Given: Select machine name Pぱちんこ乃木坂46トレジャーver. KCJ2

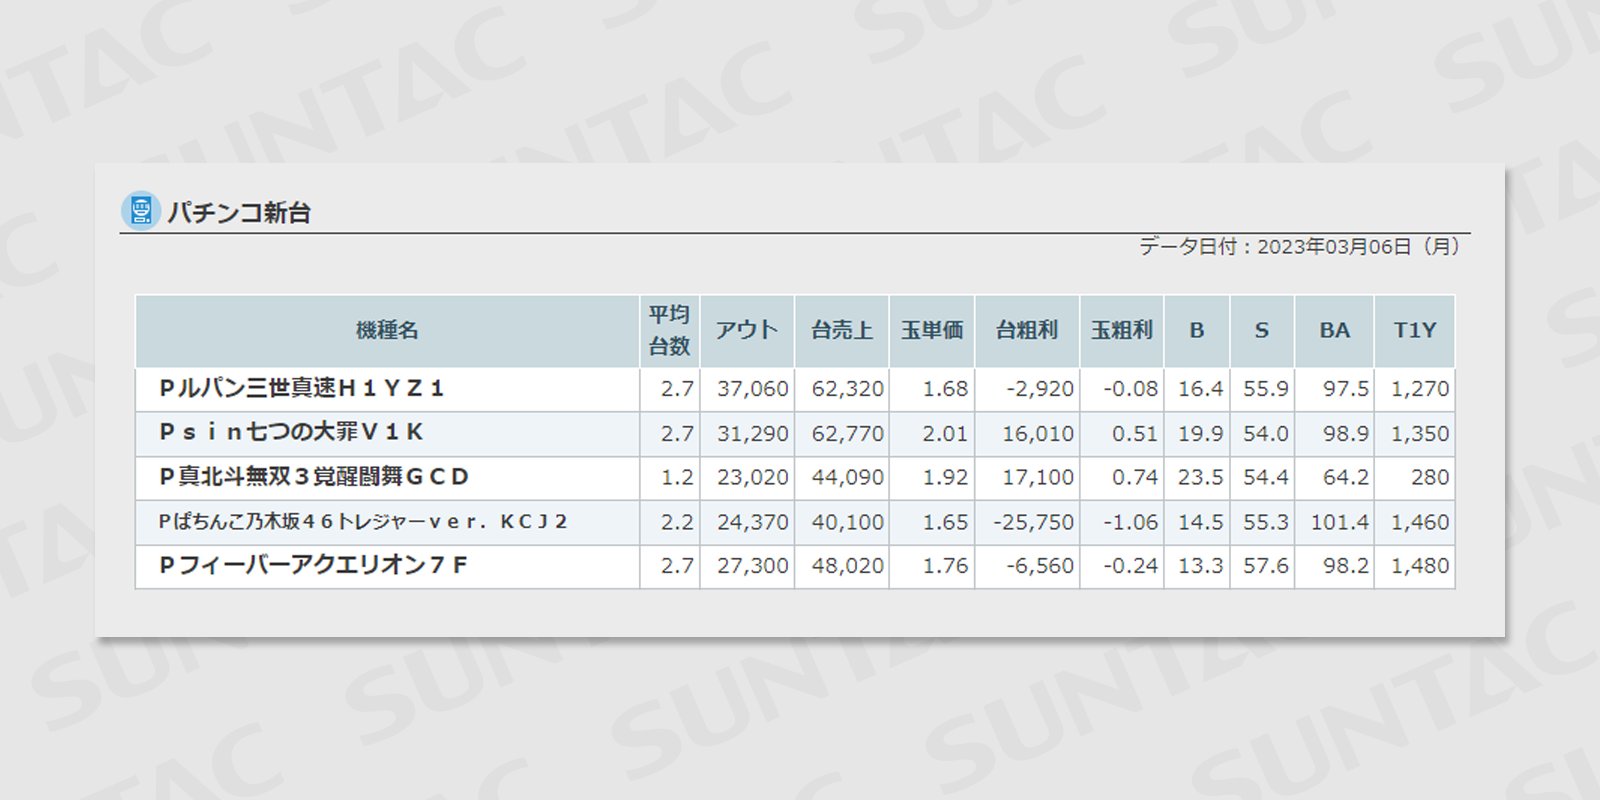Looking at the screenshot, I should [363, 521].
